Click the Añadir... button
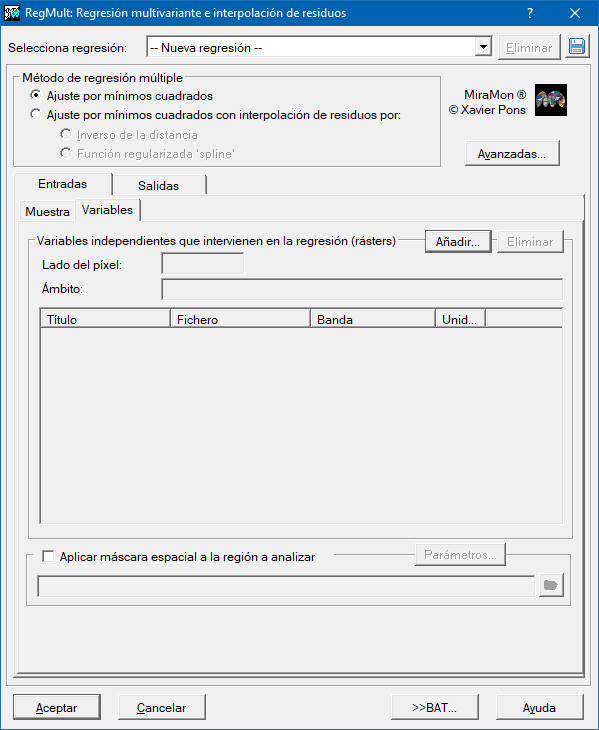The height and width of the screenshot is (730, 599). point(458,242)
